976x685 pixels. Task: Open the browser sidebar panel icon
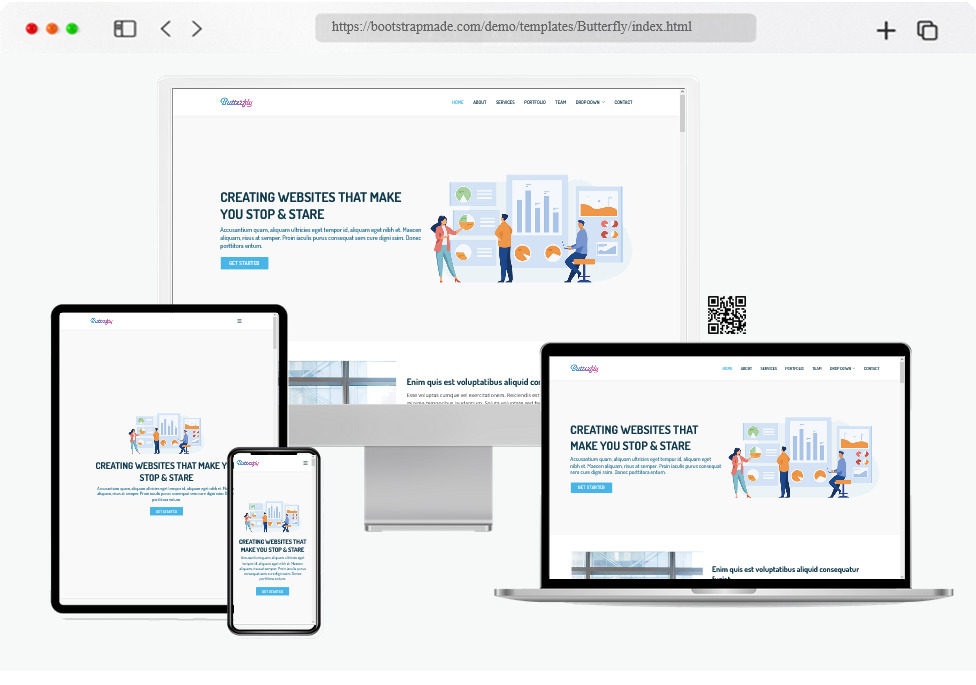(x=124, y=28)
